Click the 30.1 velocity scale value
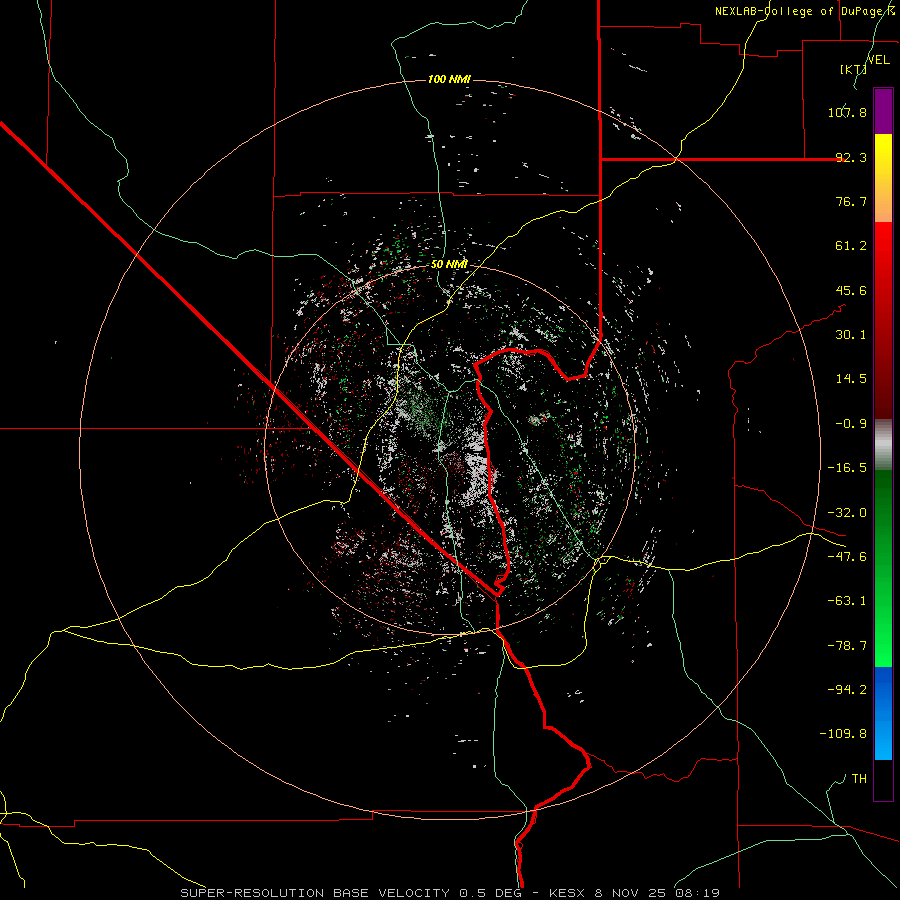Image resolution: width=900 pixels, height=900 pixels. click(851, 335)
